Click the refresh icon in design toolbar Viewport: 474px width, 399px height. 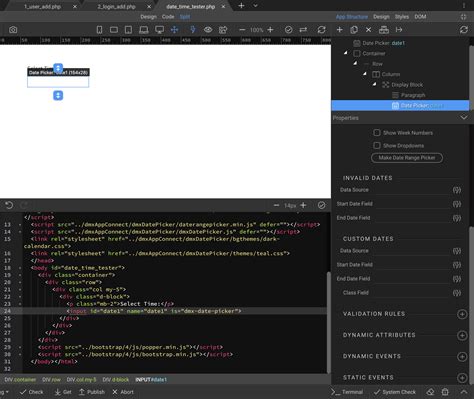[x=321, y=30]
